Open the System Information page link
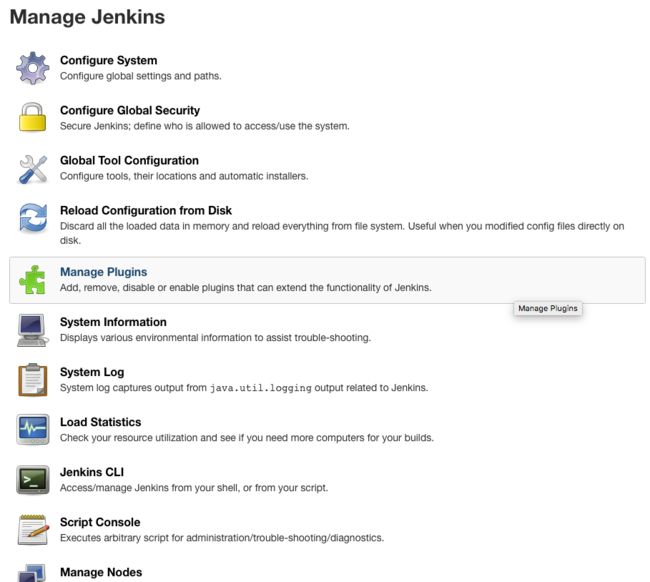This screenshot has height=582, width=650. (x=113, y=322)
